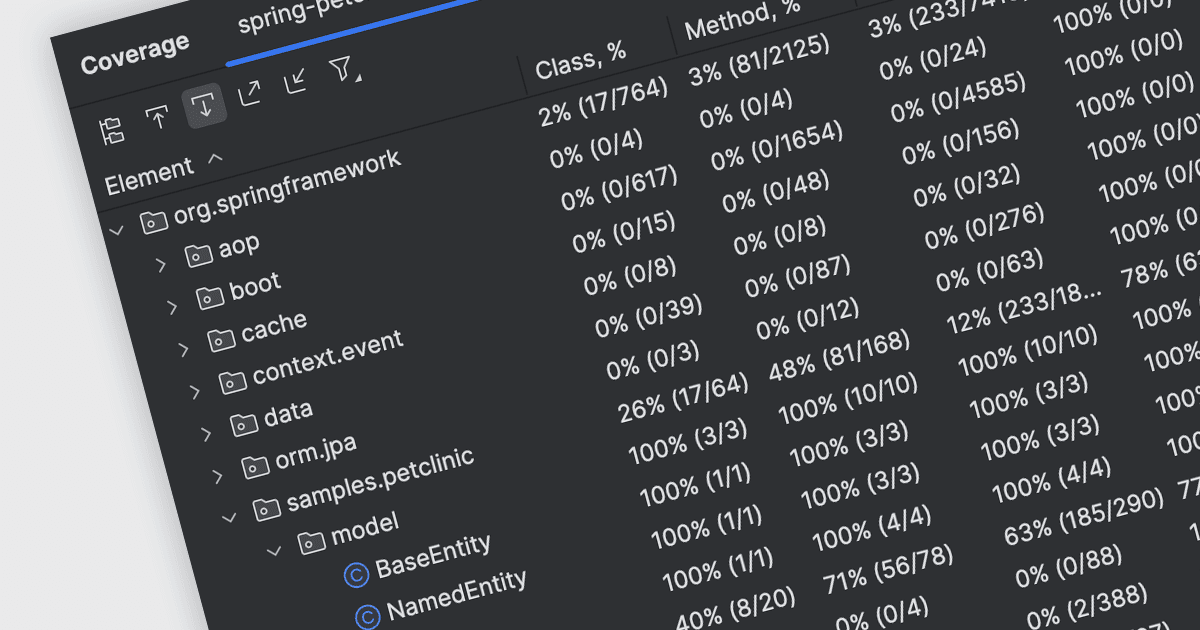Expand the context.event package chevron
This screenshot has height=630, width=1200.
[194, 392]
